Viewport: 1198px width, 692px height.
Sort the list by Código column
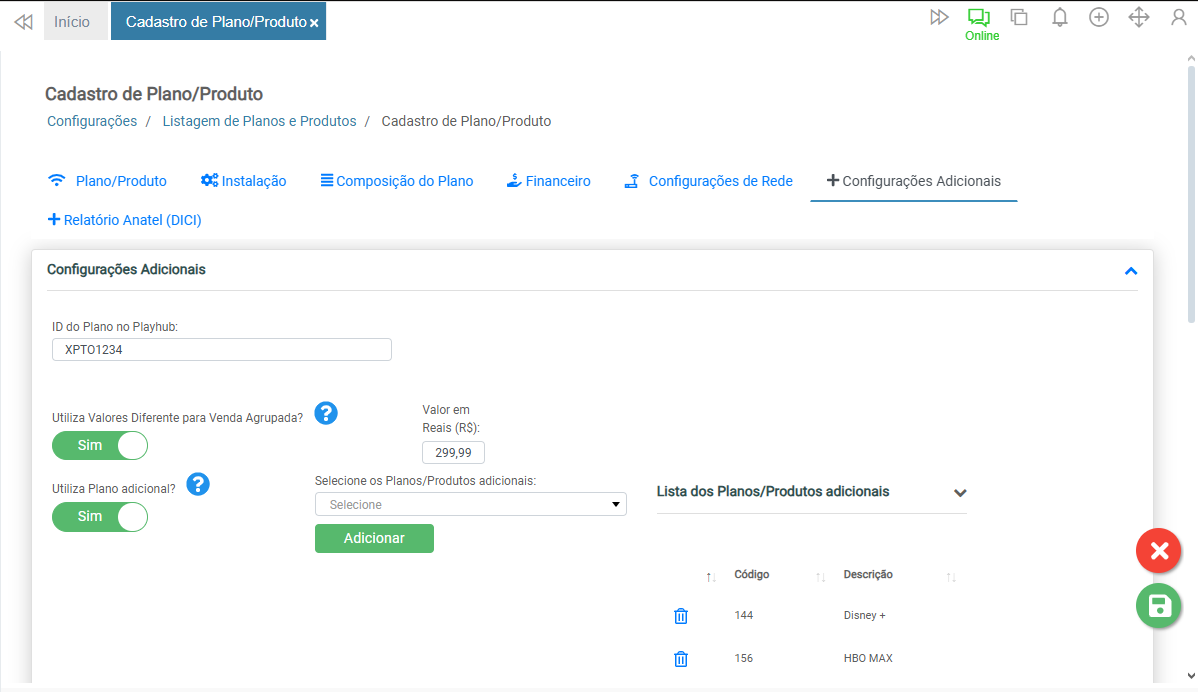(x=751, y=575)
